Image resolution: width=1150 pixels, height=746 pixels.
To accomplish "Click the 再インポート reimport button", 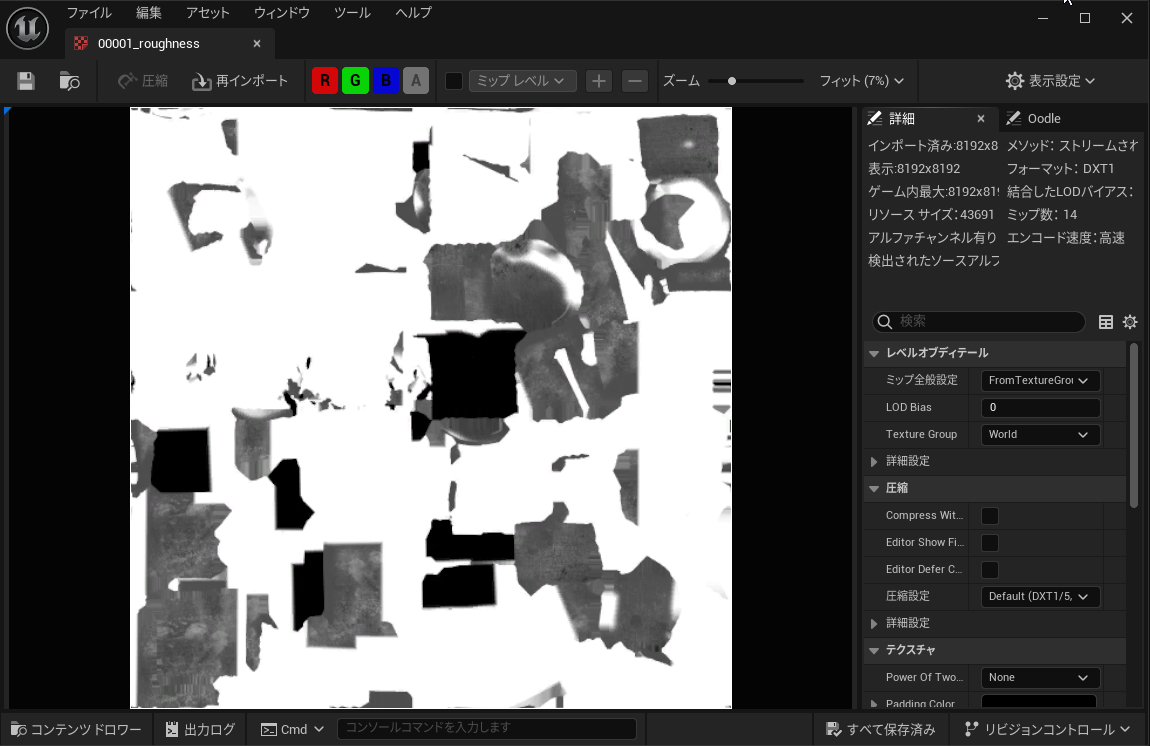I will click(x=240, y=81).
